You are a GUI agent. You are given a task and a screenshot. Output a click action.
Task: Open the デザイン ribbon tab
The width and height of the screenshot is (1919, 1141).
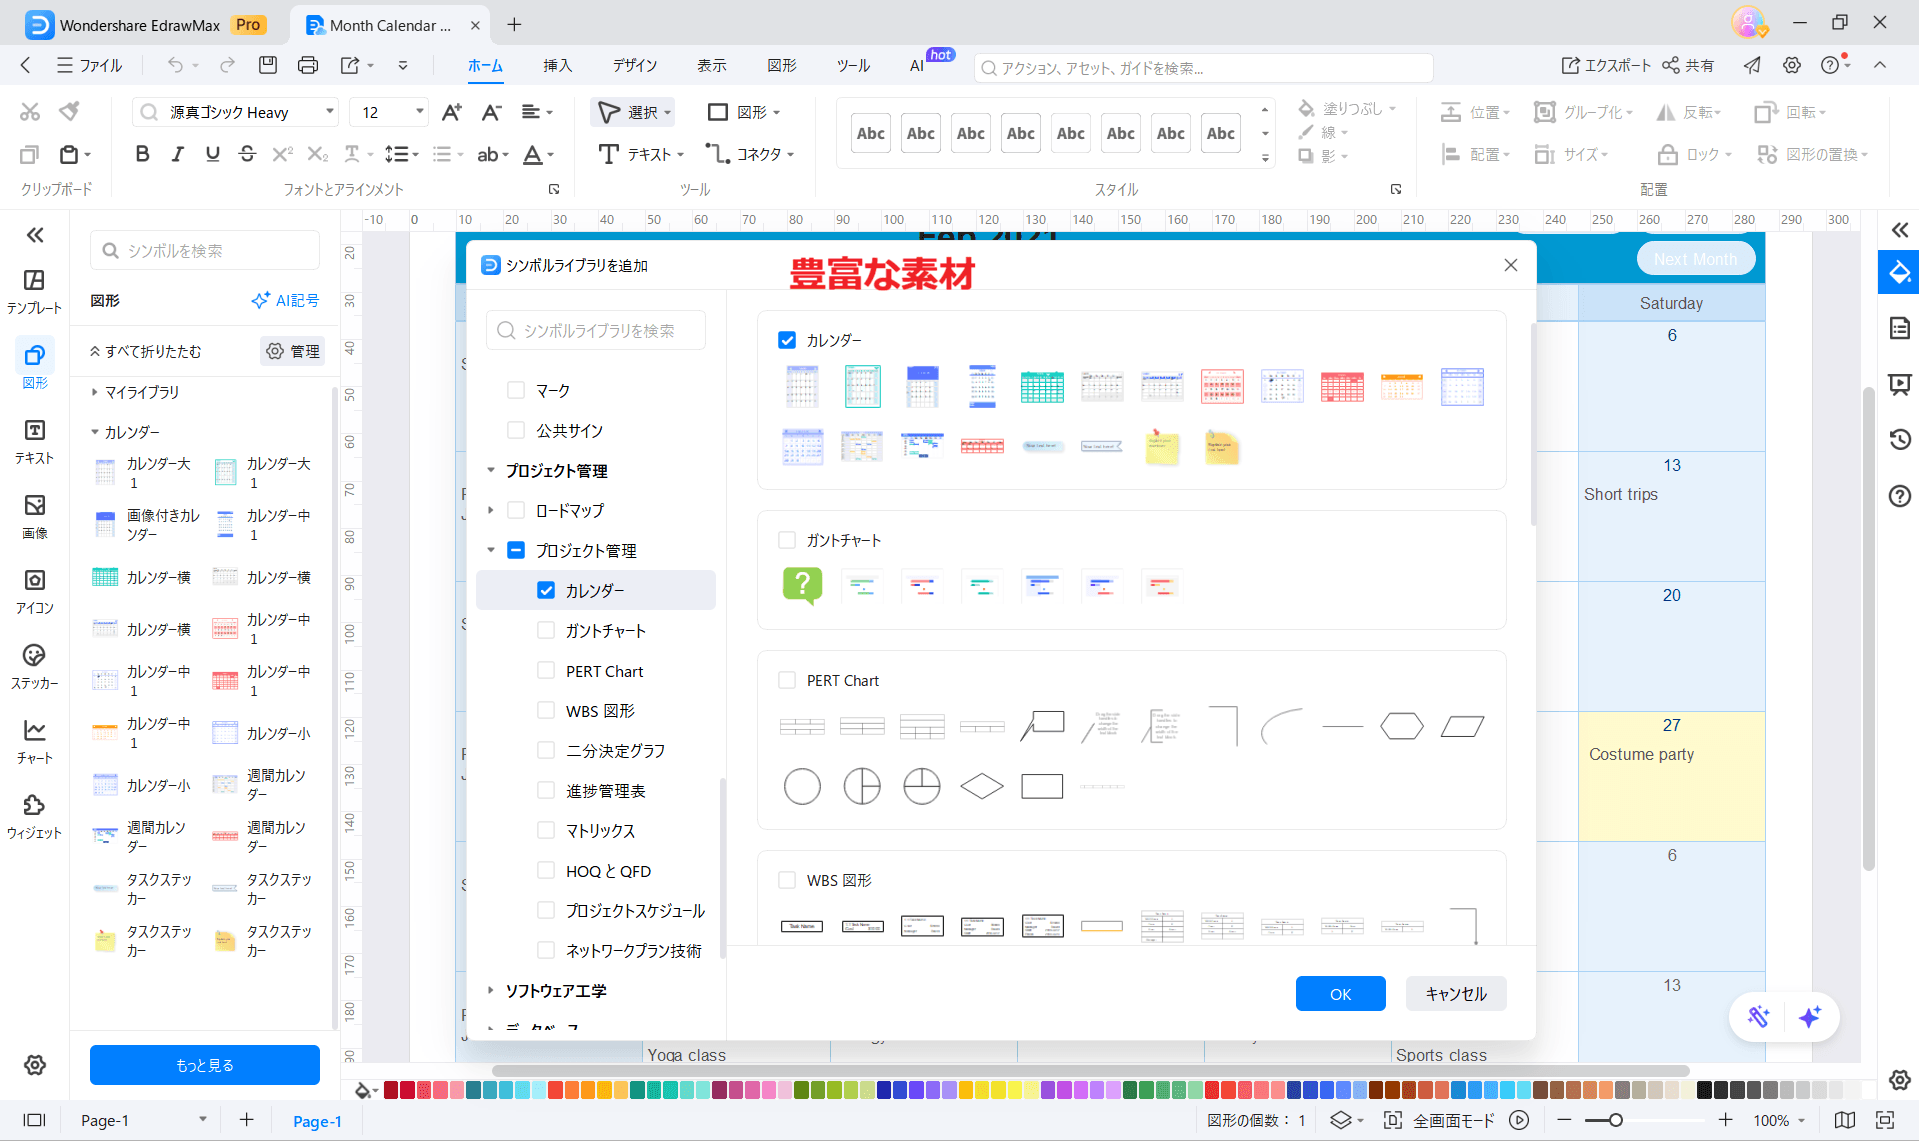634,65
